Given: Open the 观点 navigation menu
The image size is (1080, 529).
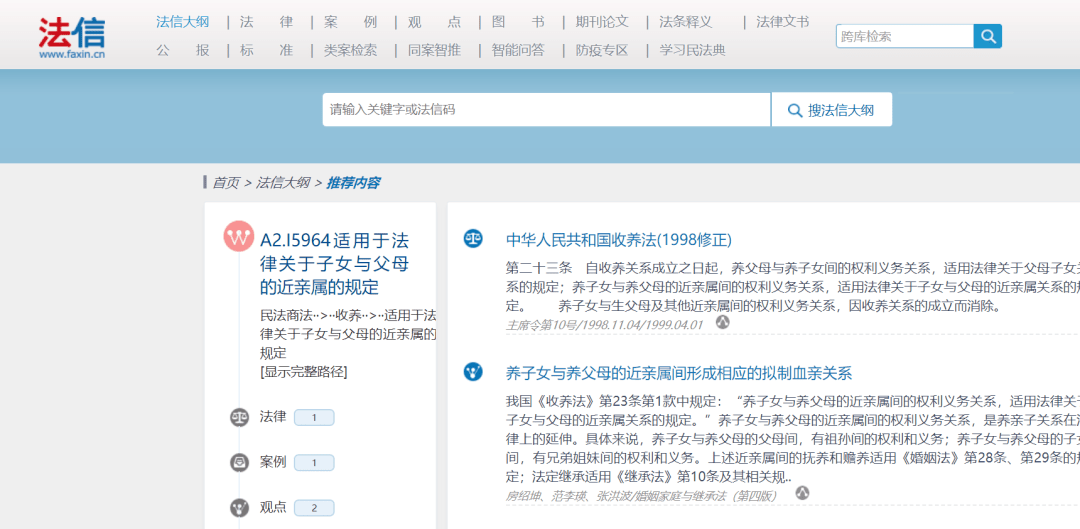Looking at the screenshot, I should (x=435, y=22).
